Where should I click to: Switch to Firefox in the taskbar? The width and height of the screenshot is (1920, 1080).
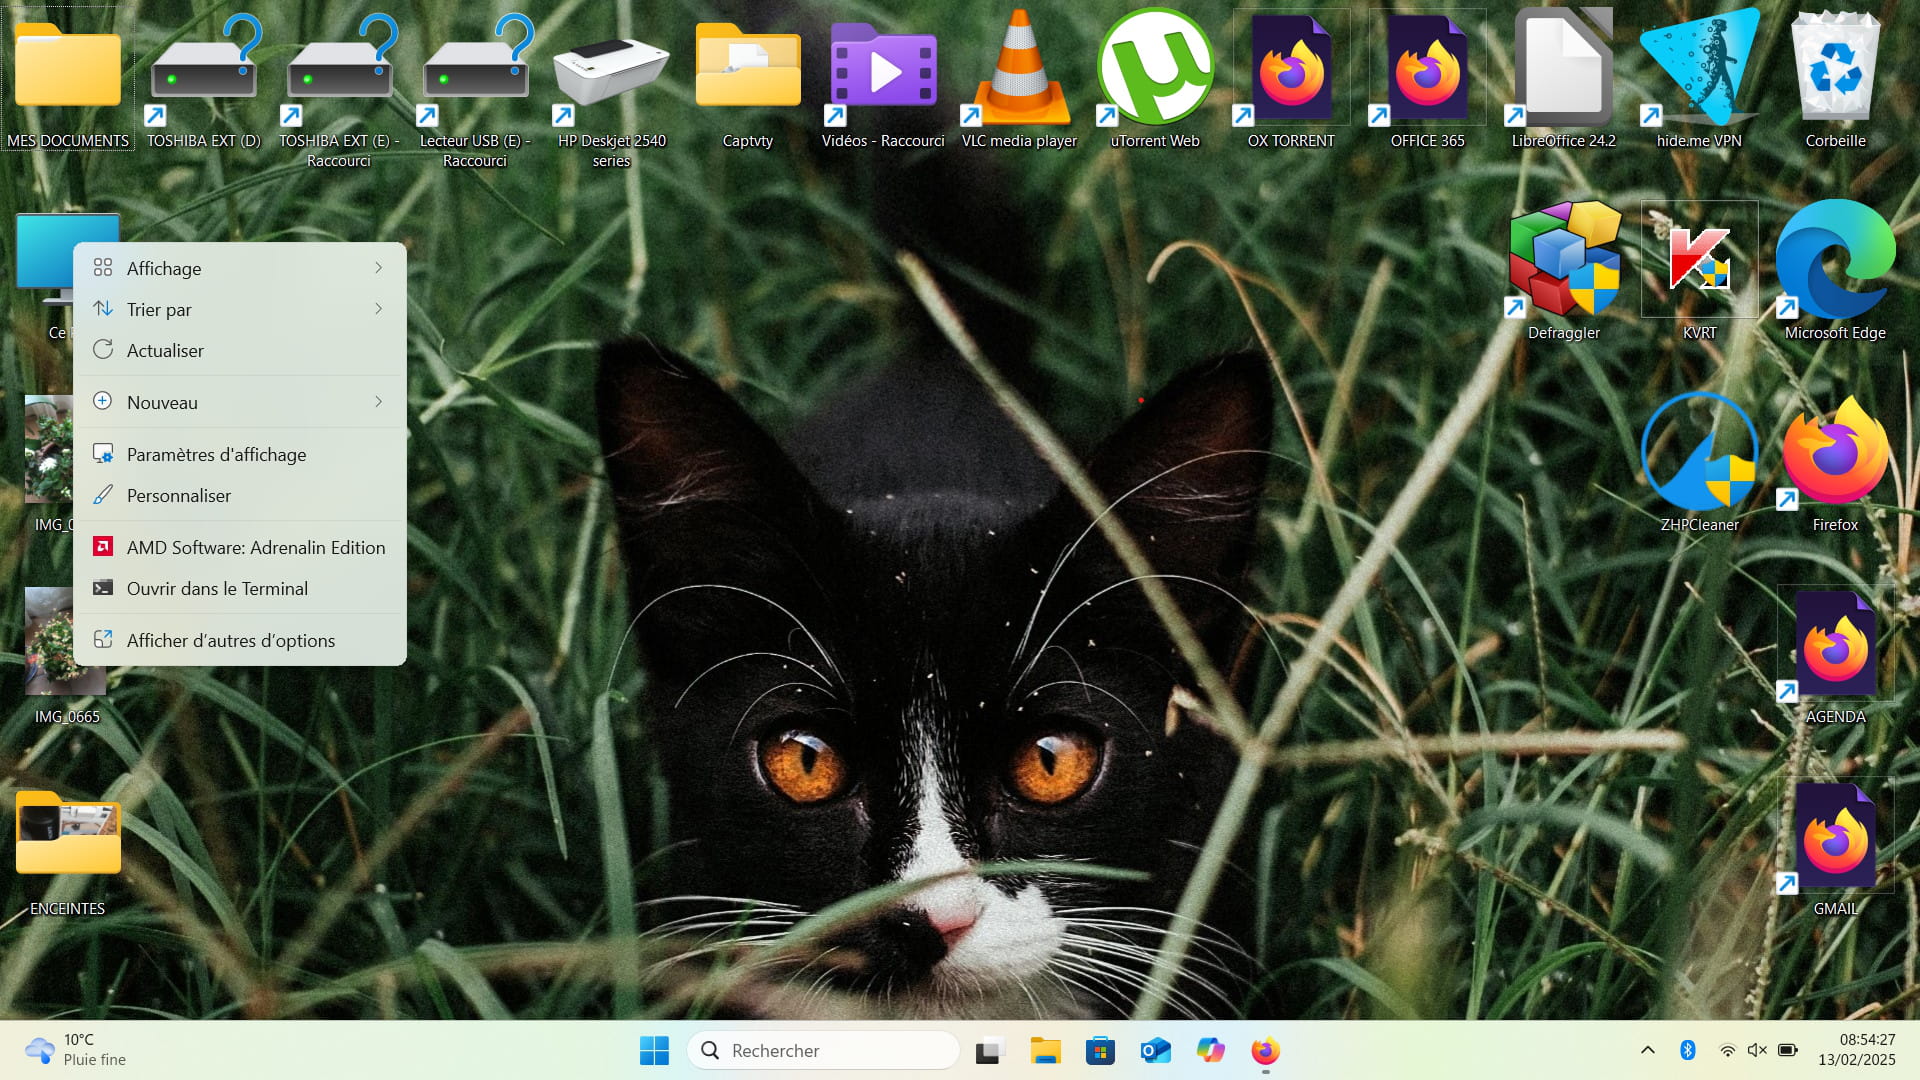point(1265,1050)
